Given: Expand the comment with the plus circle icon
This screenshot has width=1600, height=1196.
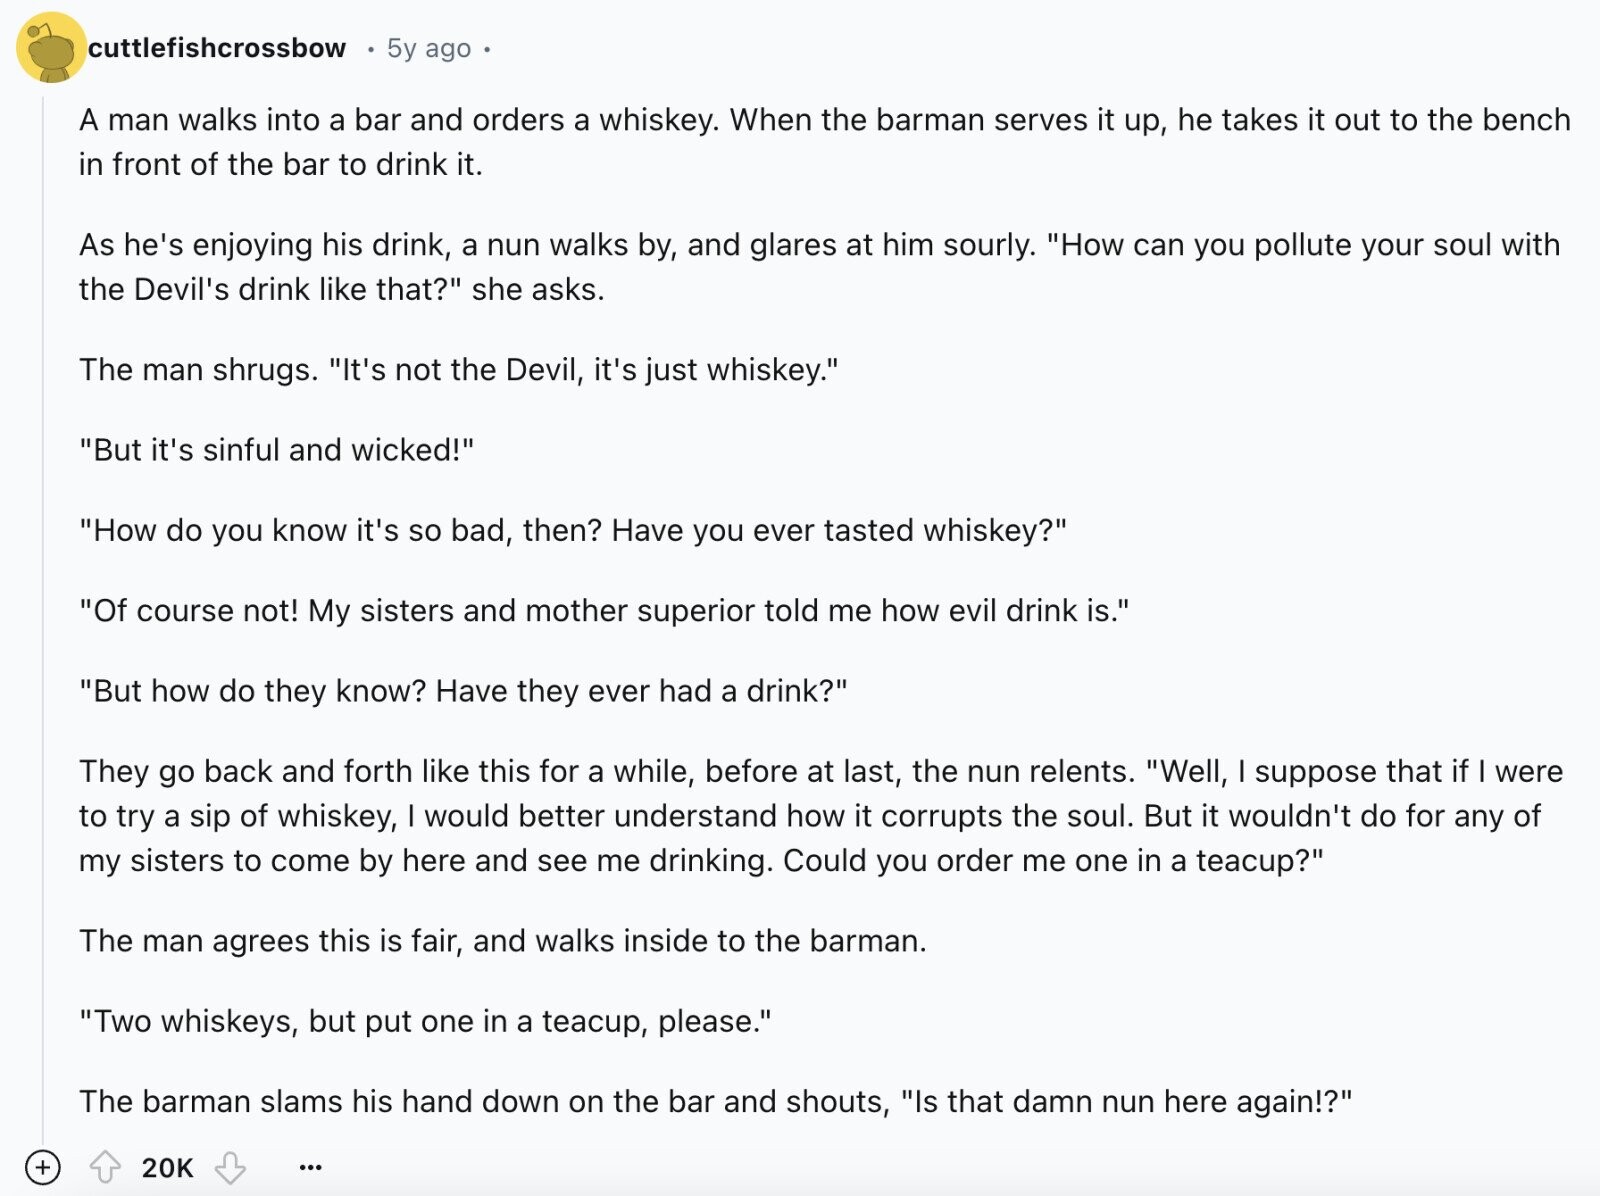Looking at the screenshot, I should tap(42, 1167).
